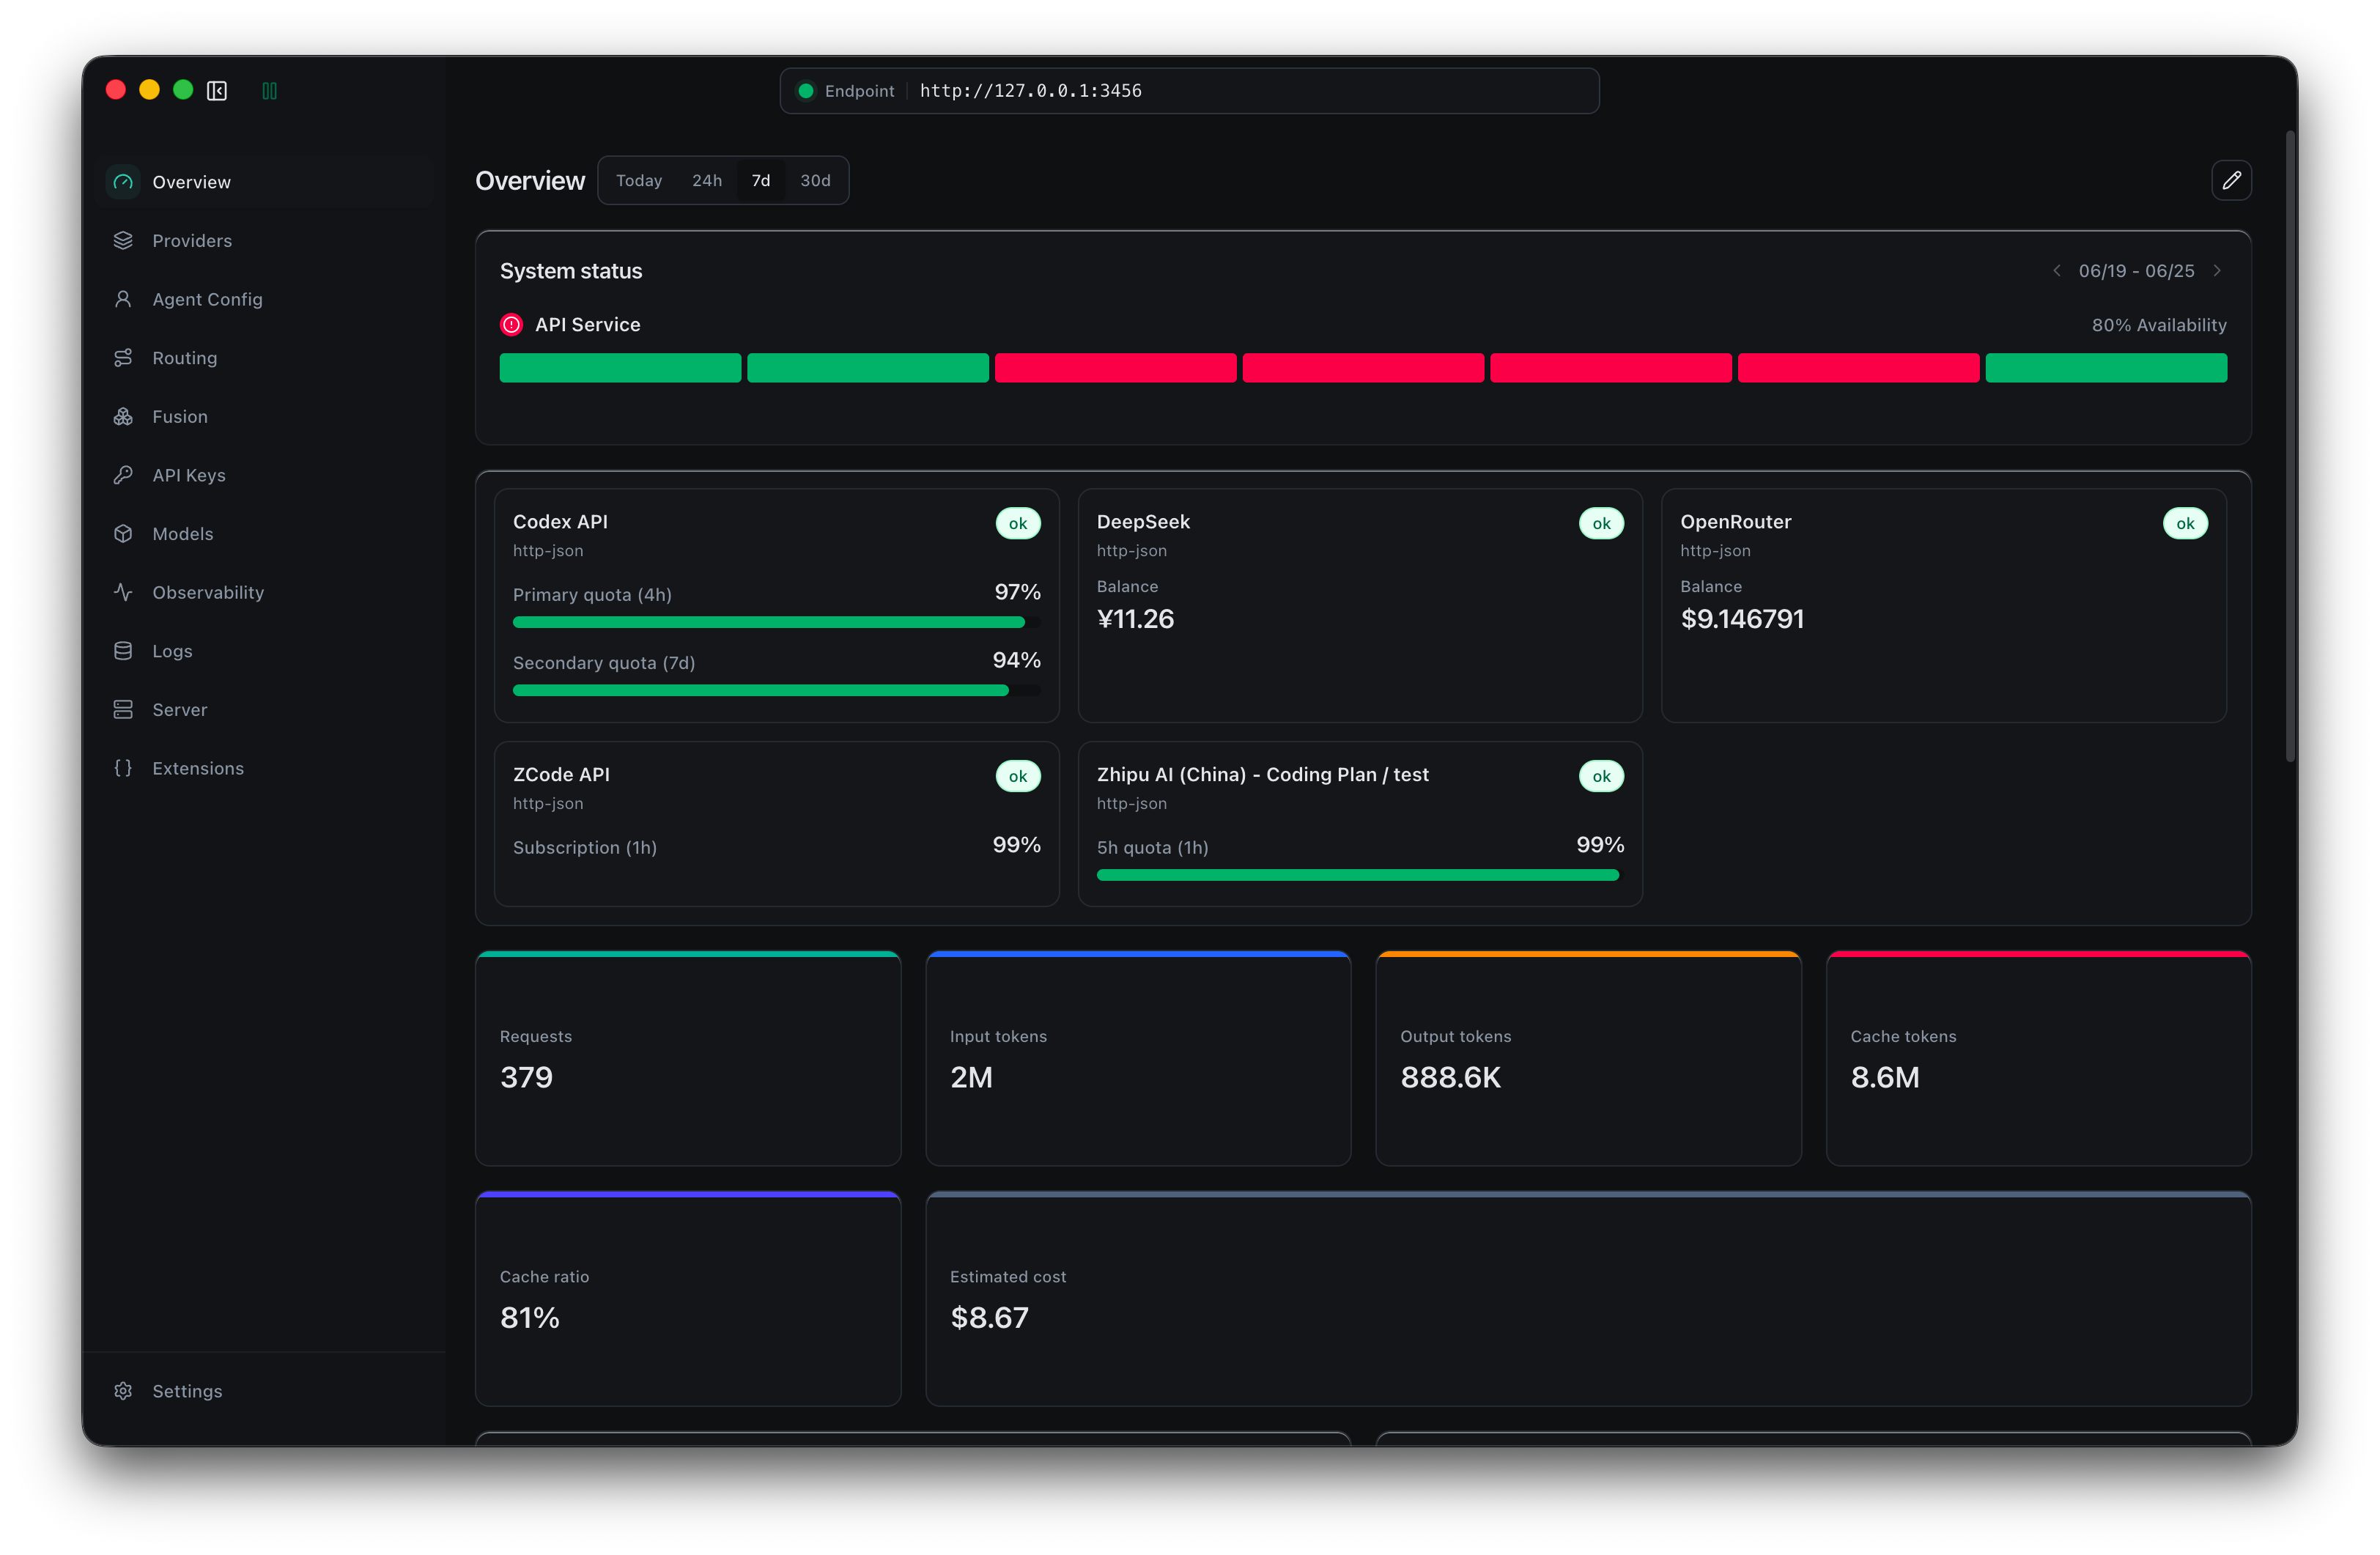Click the last green status bar segment

coord(2106,368)
